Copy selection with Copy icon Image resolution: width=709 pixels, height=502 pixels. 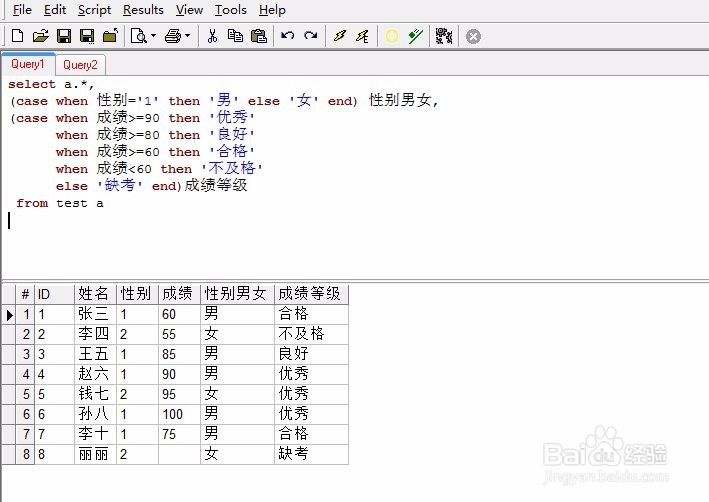(x=235, y=36)
